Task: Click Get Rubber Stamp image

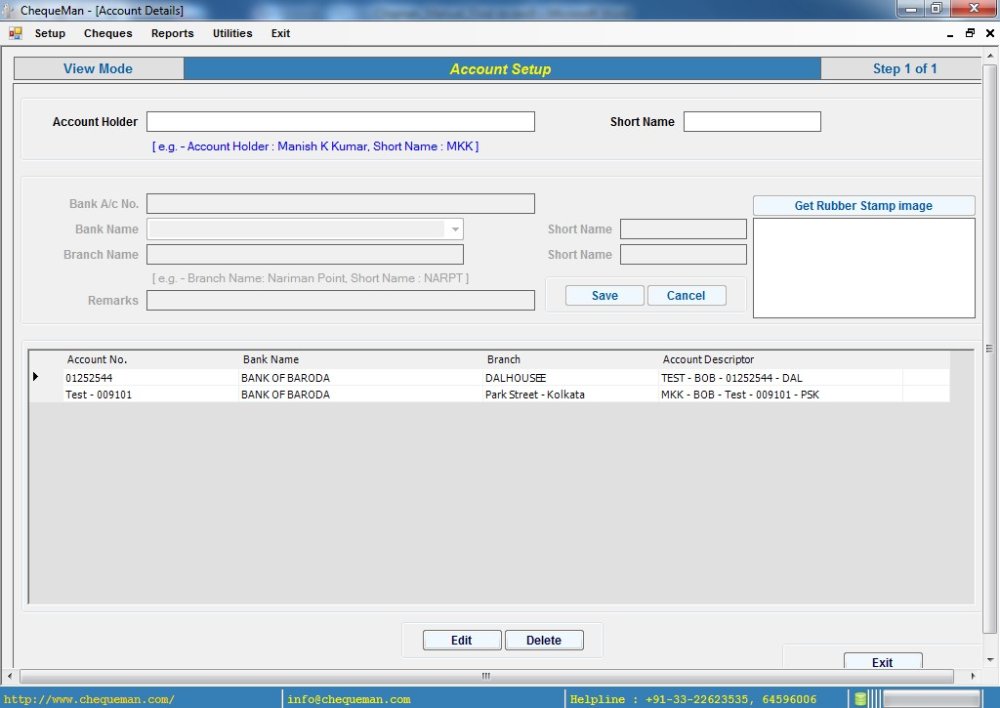Action: [862, 205]
